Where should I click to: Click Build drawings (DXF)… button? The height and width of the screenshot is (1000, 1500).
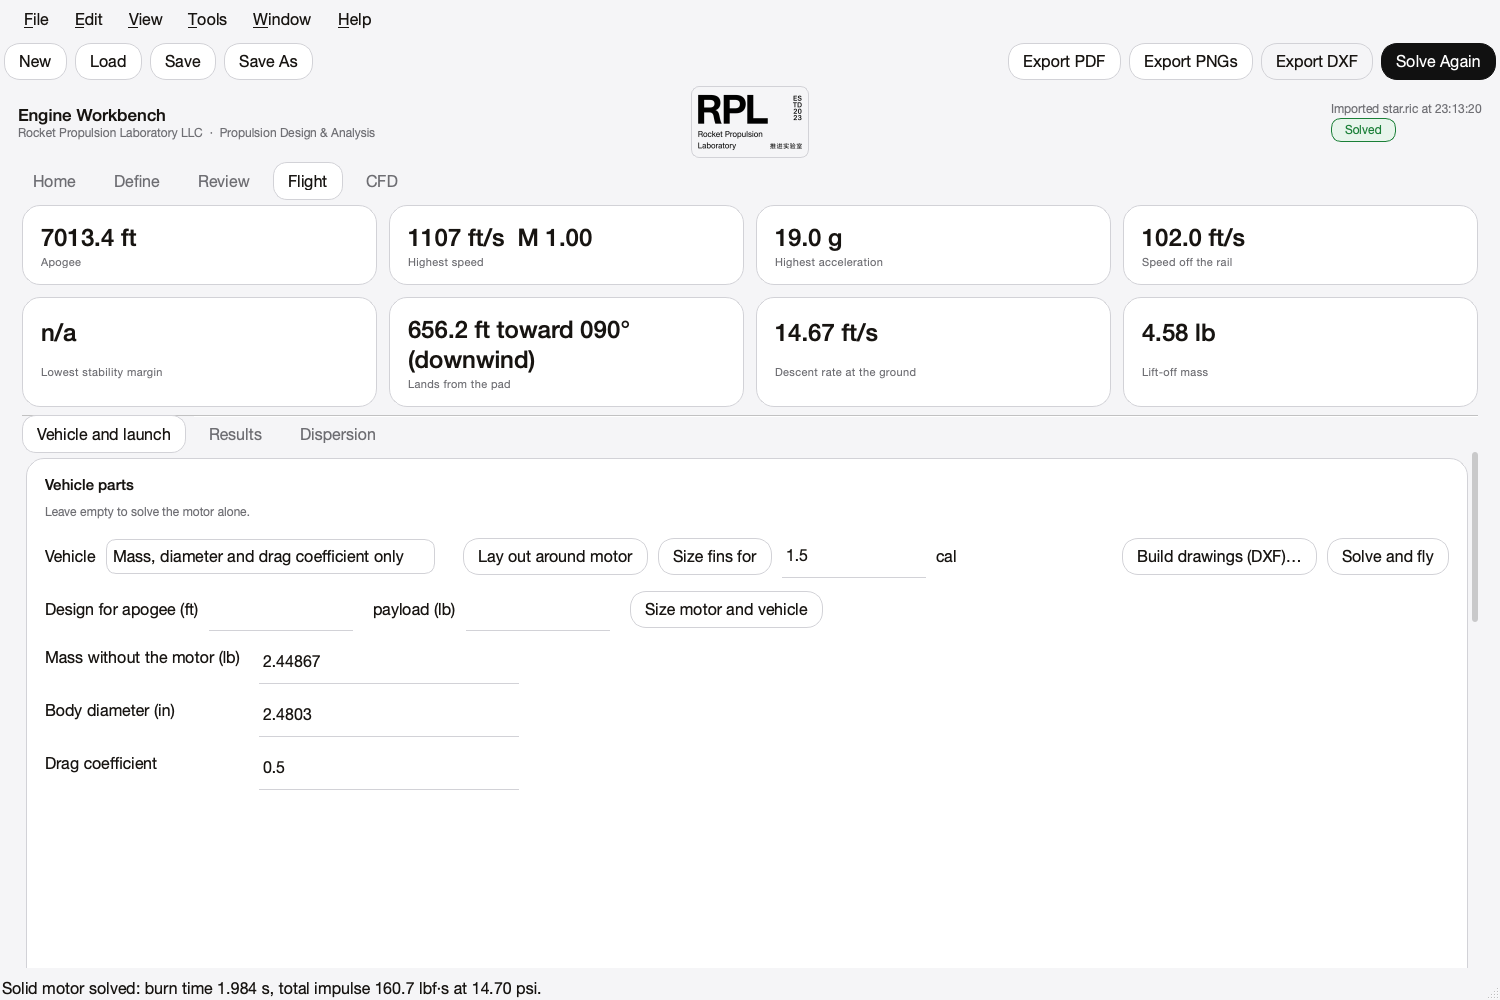coord(1219,556)
